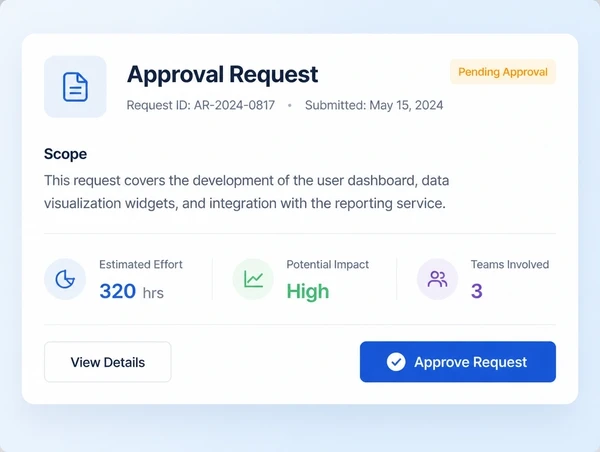
Task: Click the Scope heading
Action: coord(65,154)
